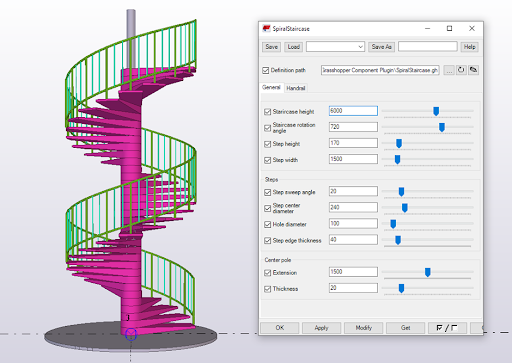The height and width of the screenshot is (363, 512).
Task: Click the browse definition path ellipsis button
Action: (449, 70)
